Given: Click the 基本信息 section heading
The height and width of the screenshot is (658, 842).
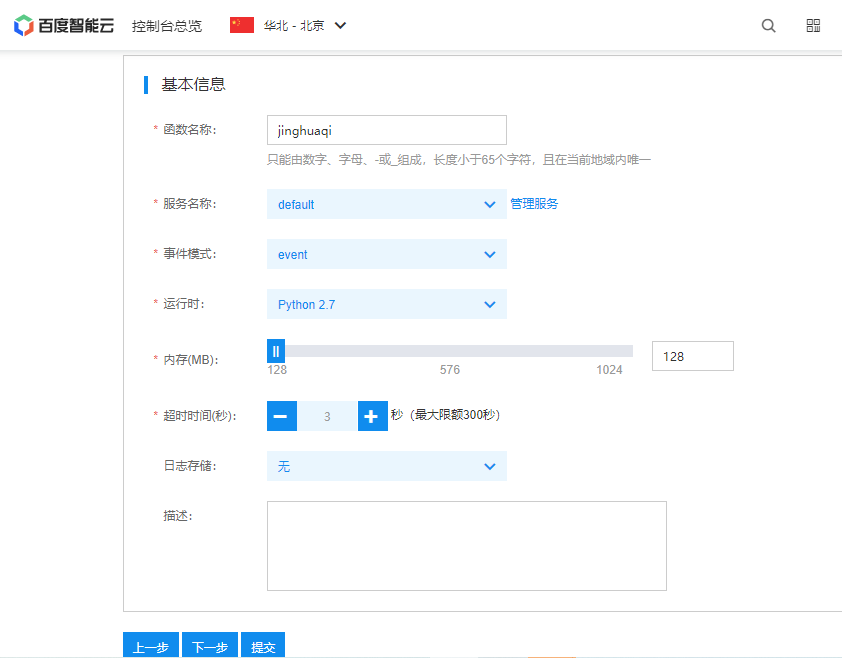Looking at the screenshot, I should [x=193, y=84].
